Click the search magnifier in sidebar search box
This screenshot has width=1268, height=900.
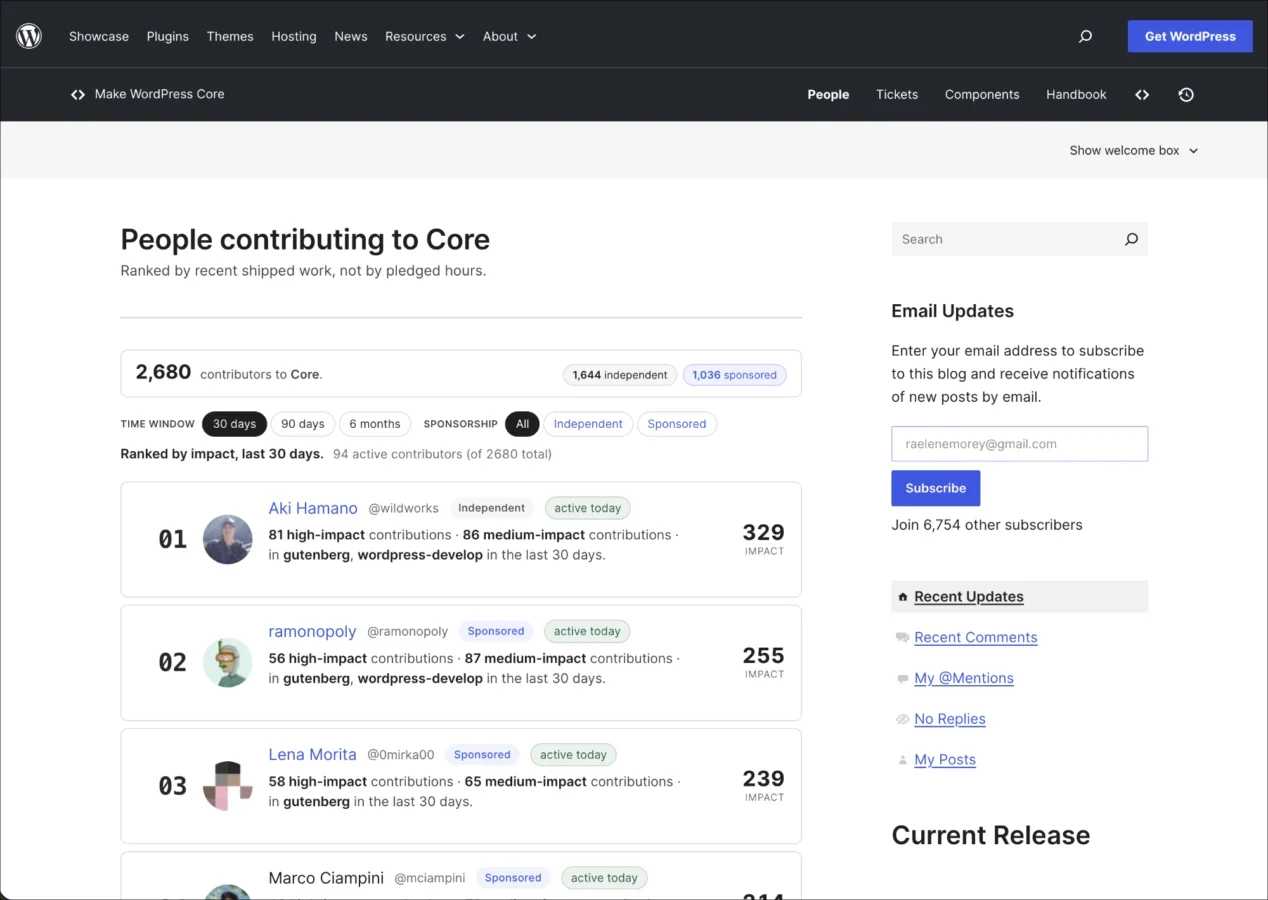pos(1131,239)
